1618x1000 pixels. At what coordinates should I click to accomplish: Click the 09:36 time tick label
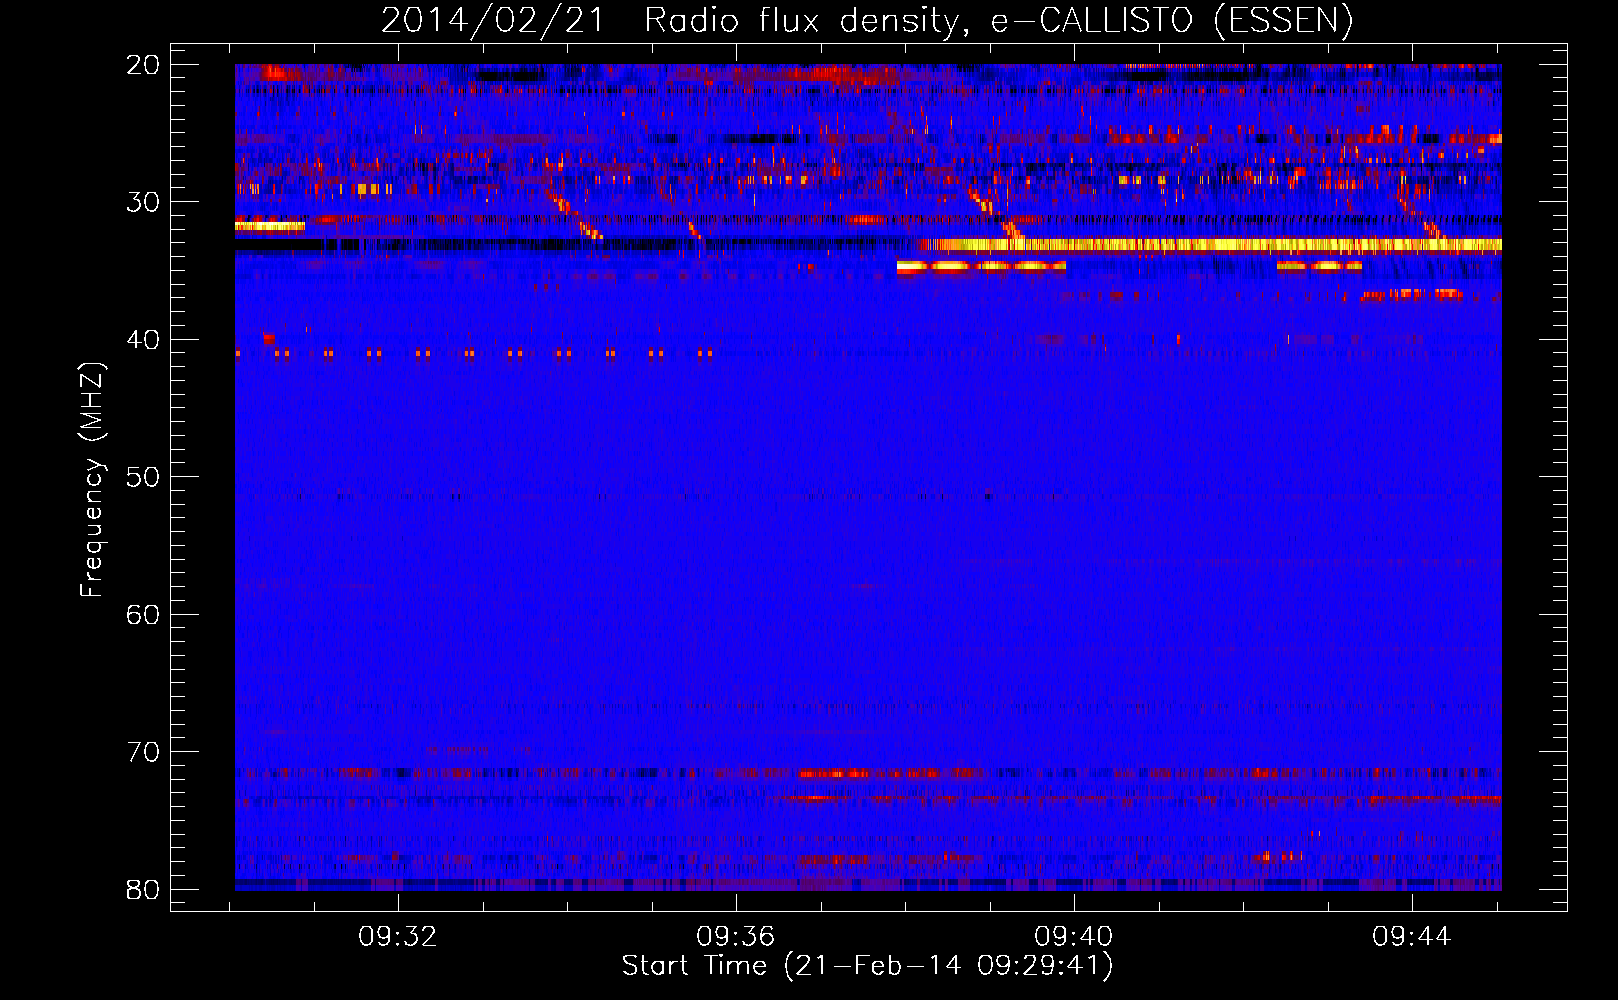[736, 937]
